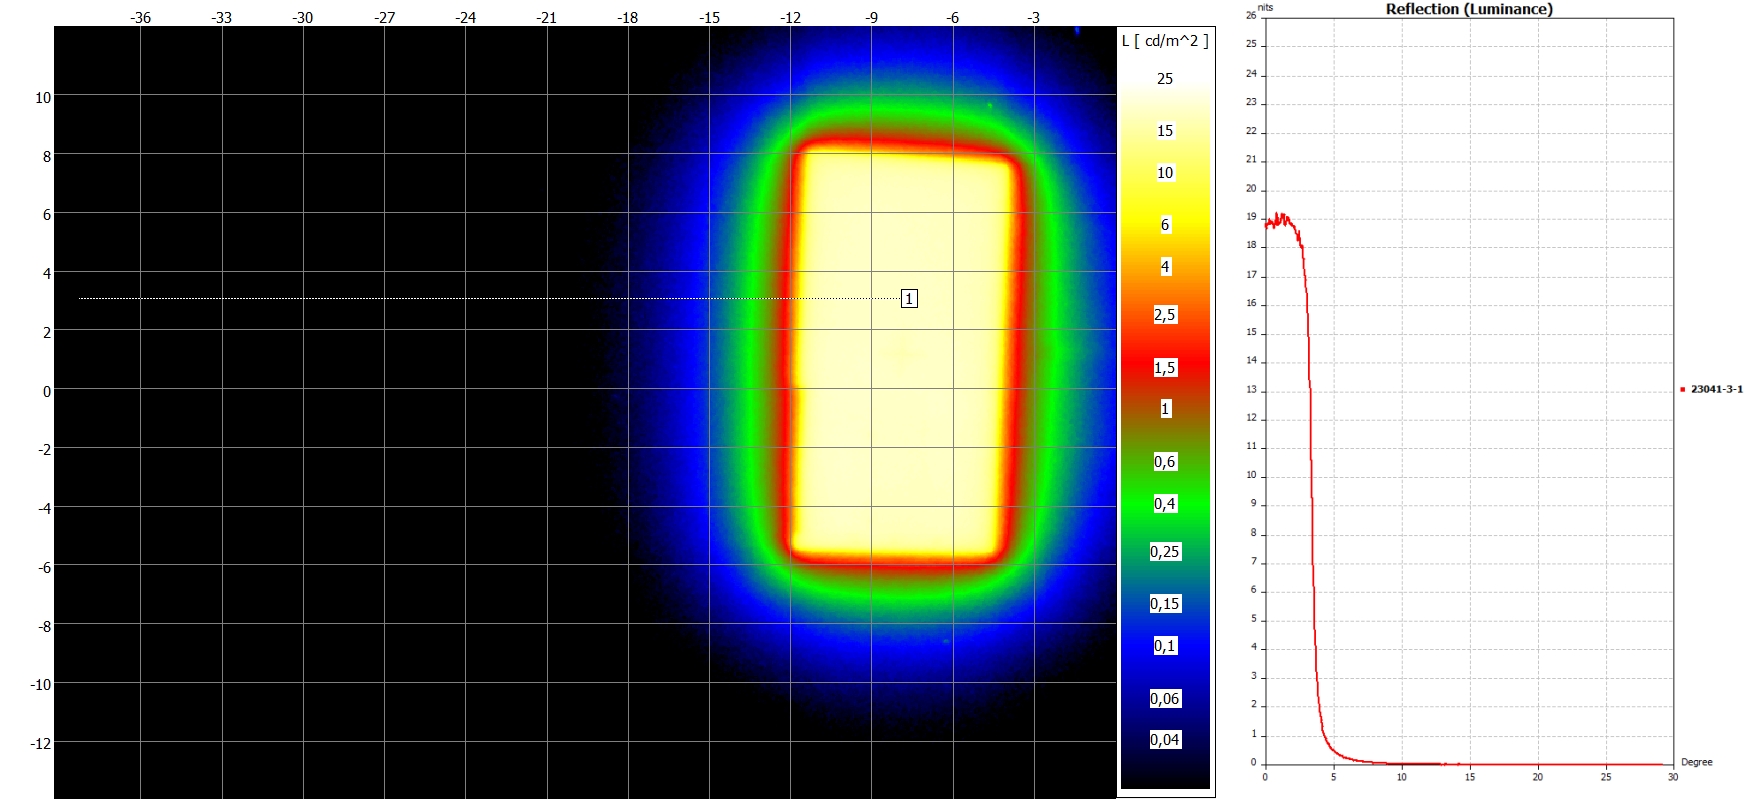1753x799 pixels.
Task: Click the center of the bright yellow rectangle
Action: point(905,355)
